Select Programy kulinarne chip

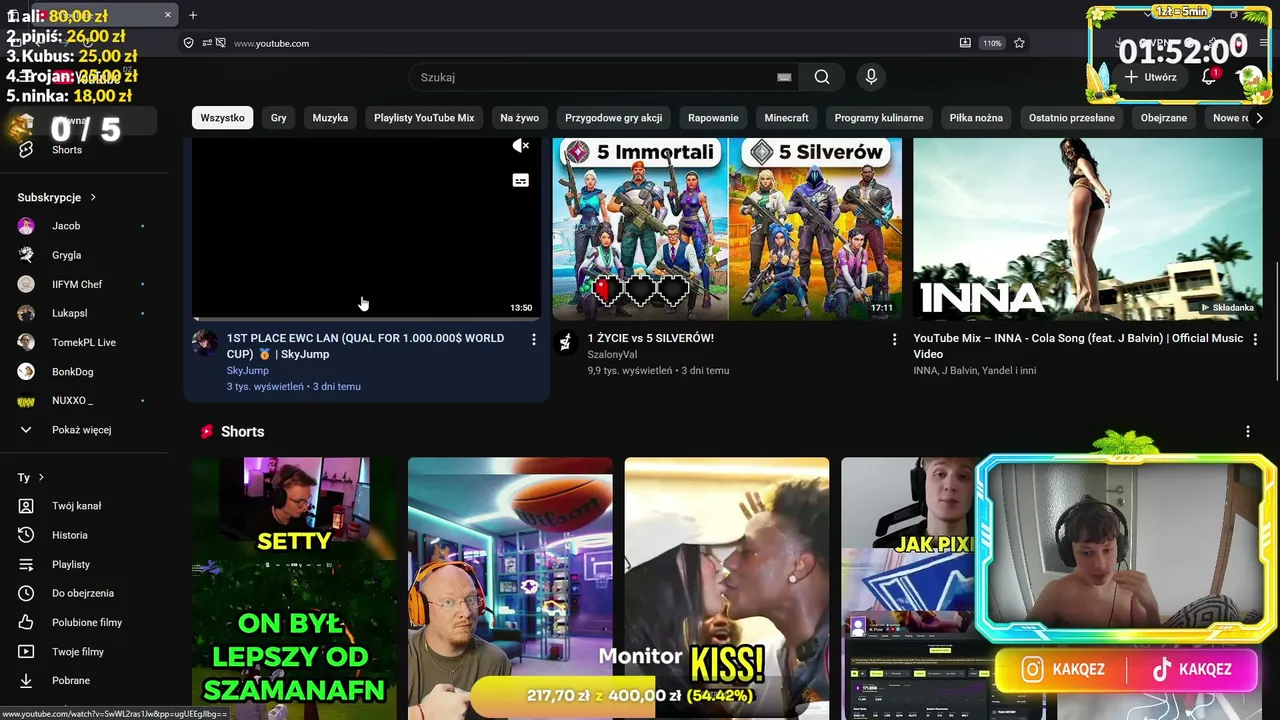coord(879,118)
